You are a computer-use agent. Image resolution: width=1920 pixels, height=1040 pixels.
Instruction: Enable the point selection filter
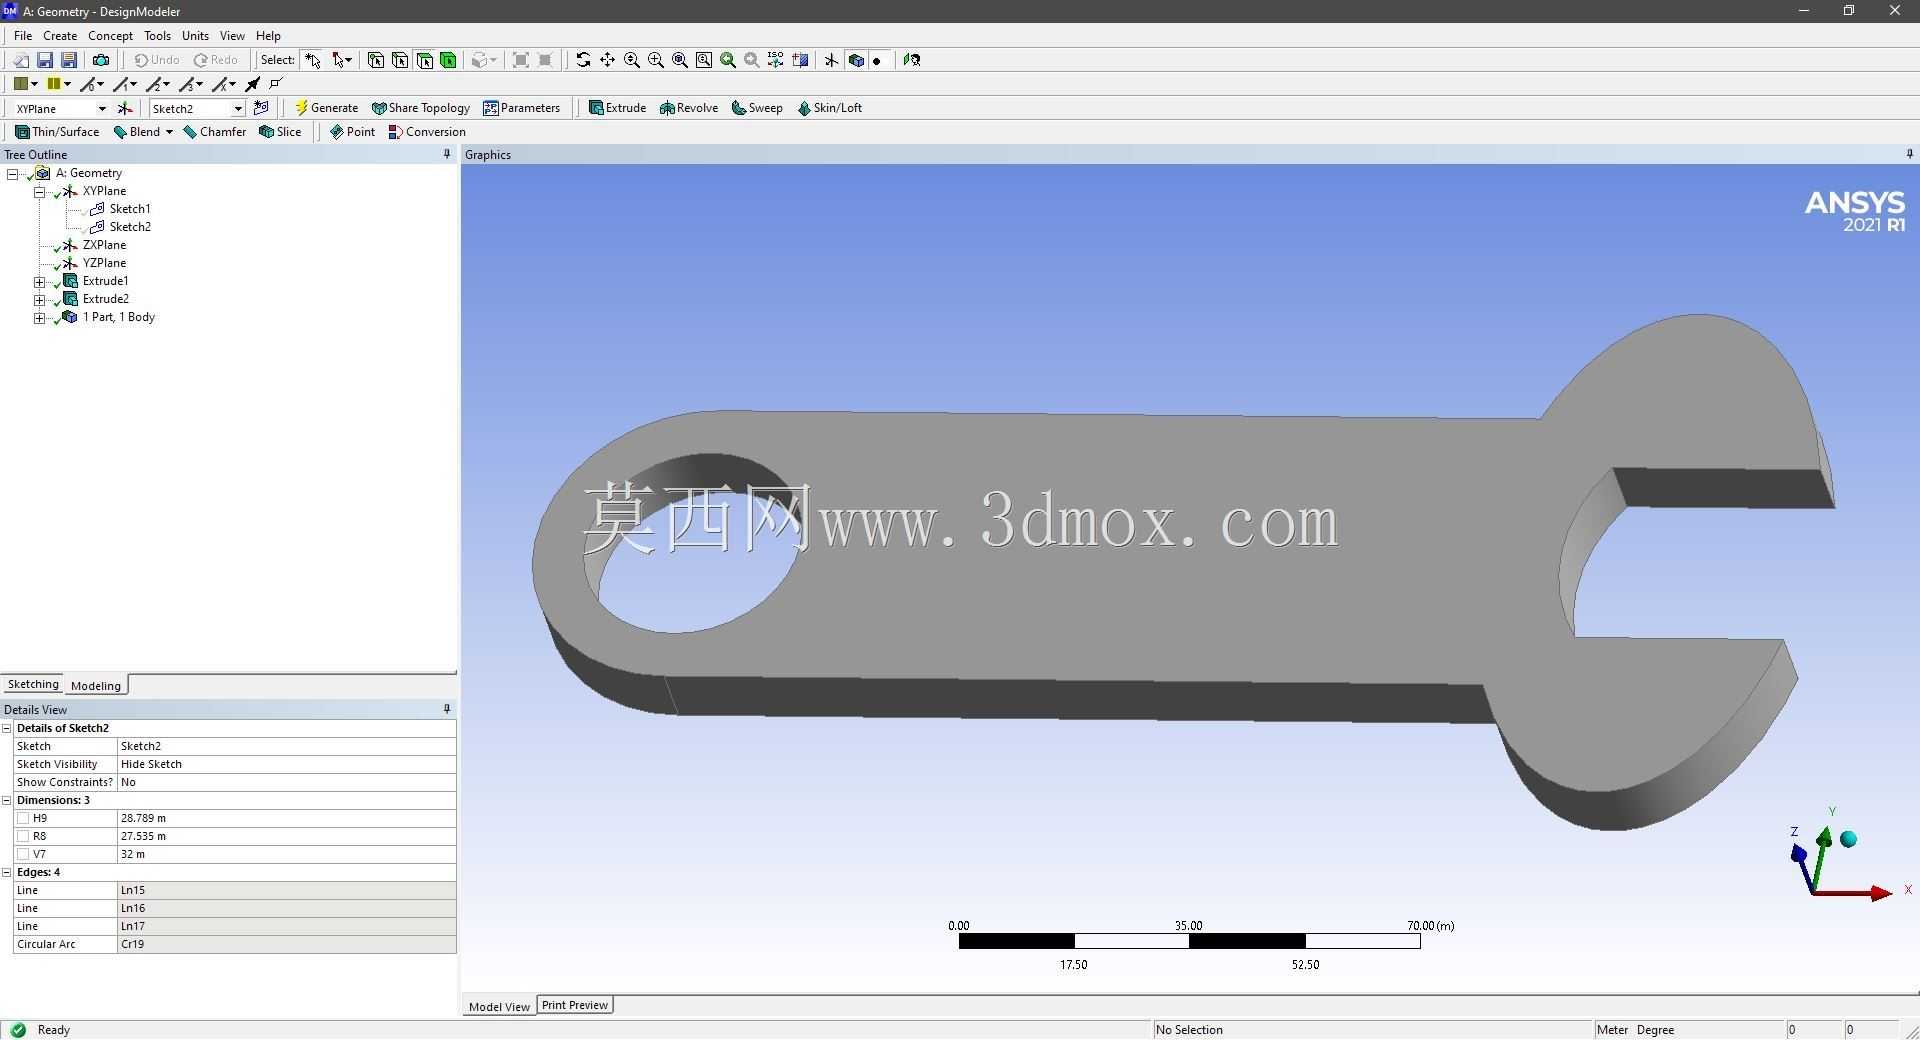[x=376, y=60]
